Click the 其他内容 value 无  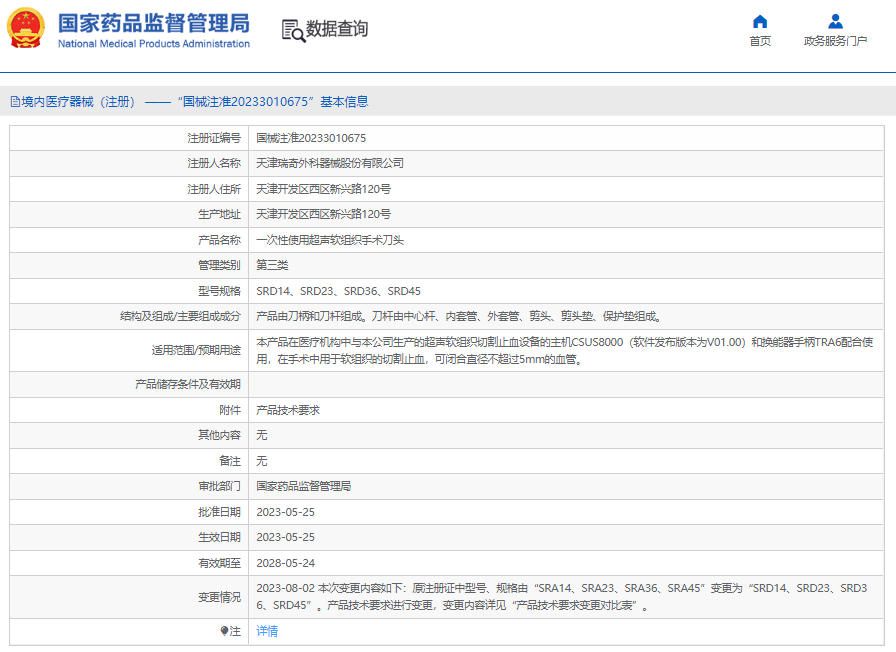(x=262, y=435)
